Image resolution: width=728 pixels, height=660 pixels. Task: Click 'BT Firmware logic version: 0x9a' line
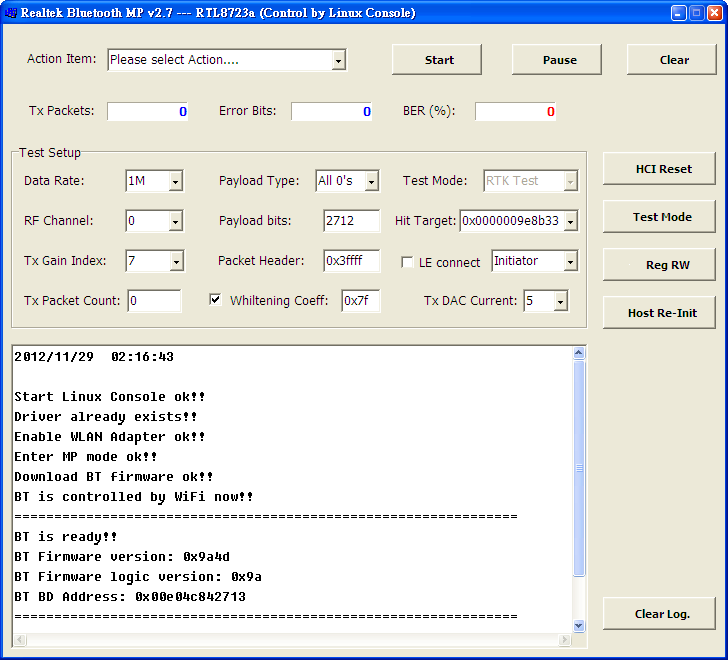138,576
